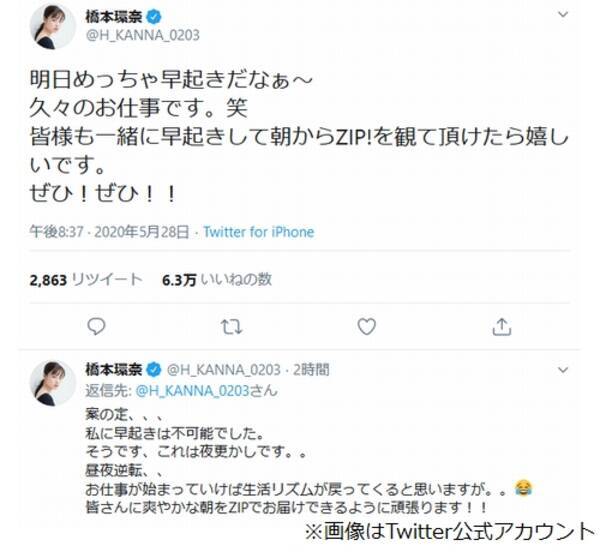Click the 午後8:37 · 2020年5月28日 timestamp
The image size is (600, 552).
[x=109, y=232]
